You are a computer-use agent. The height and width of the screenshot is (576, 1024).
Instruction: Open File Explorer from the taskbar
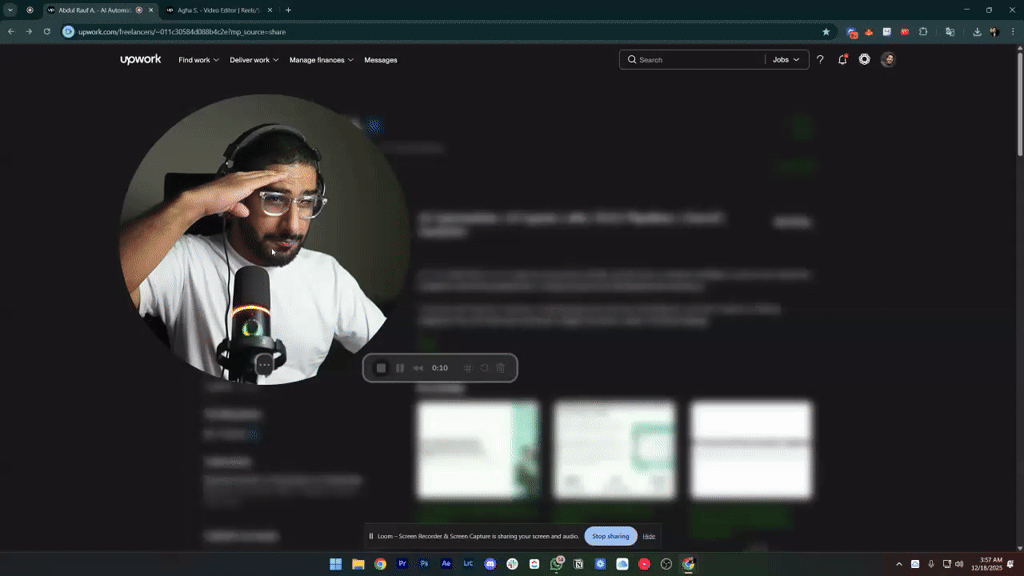tap(358, 564)
